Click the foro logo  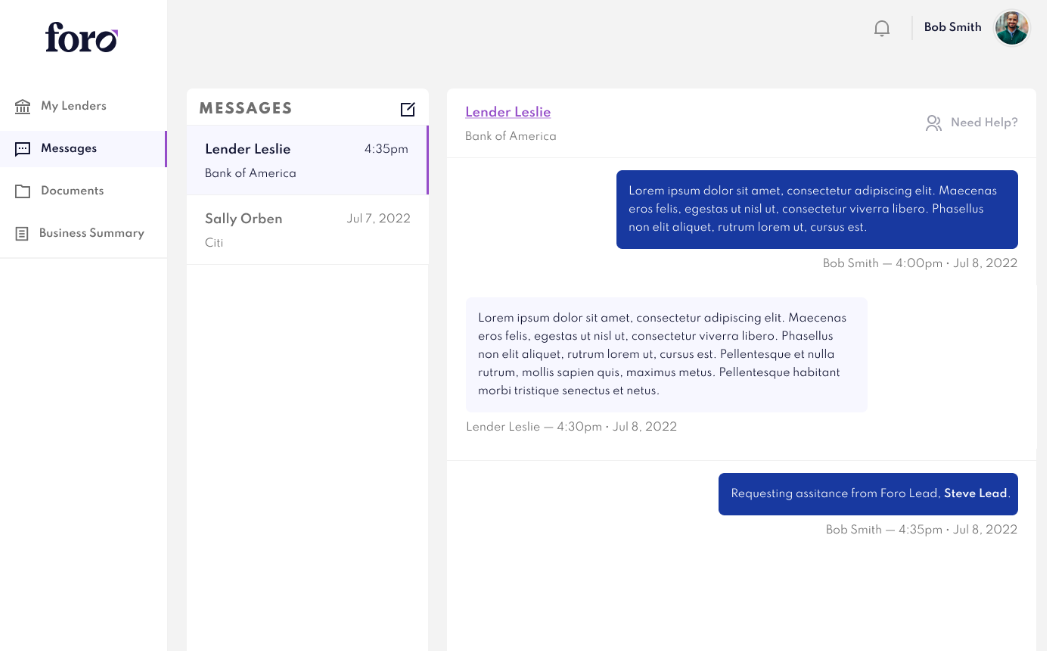82,38
